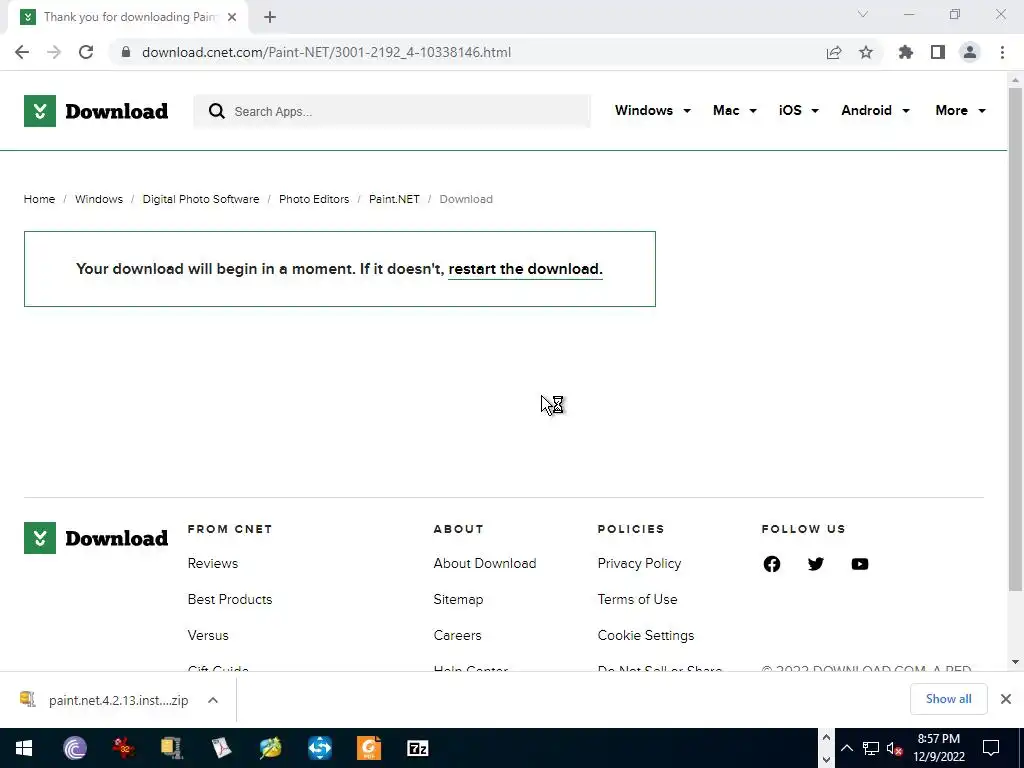Click the network tray icon
Viewport: 1024px width, 768px height.
pos(871,748)
